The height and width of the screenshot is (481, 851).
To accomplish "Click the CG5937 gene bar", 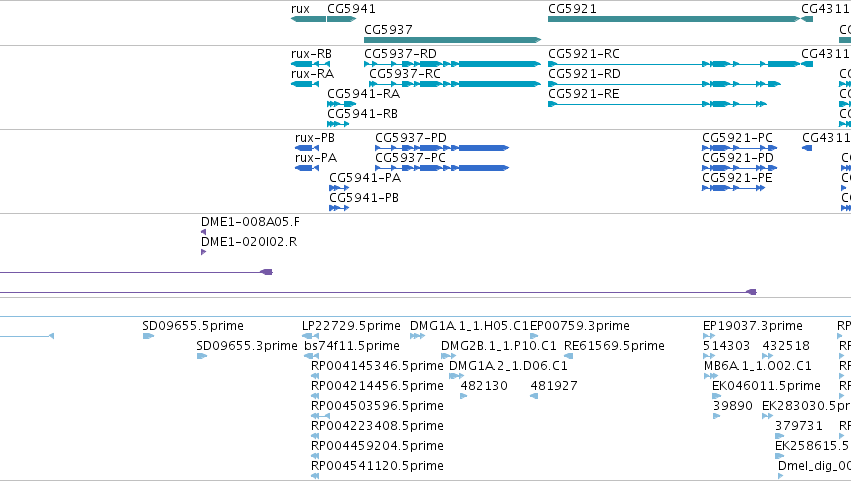I will (453, 40).
